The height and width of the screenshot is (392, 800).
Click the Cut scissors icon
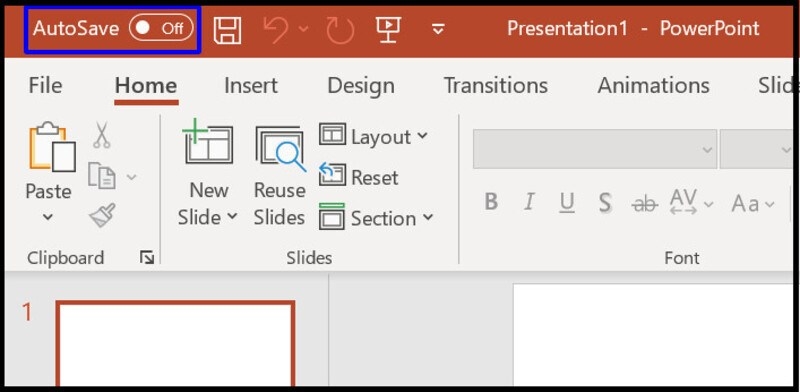102,135
